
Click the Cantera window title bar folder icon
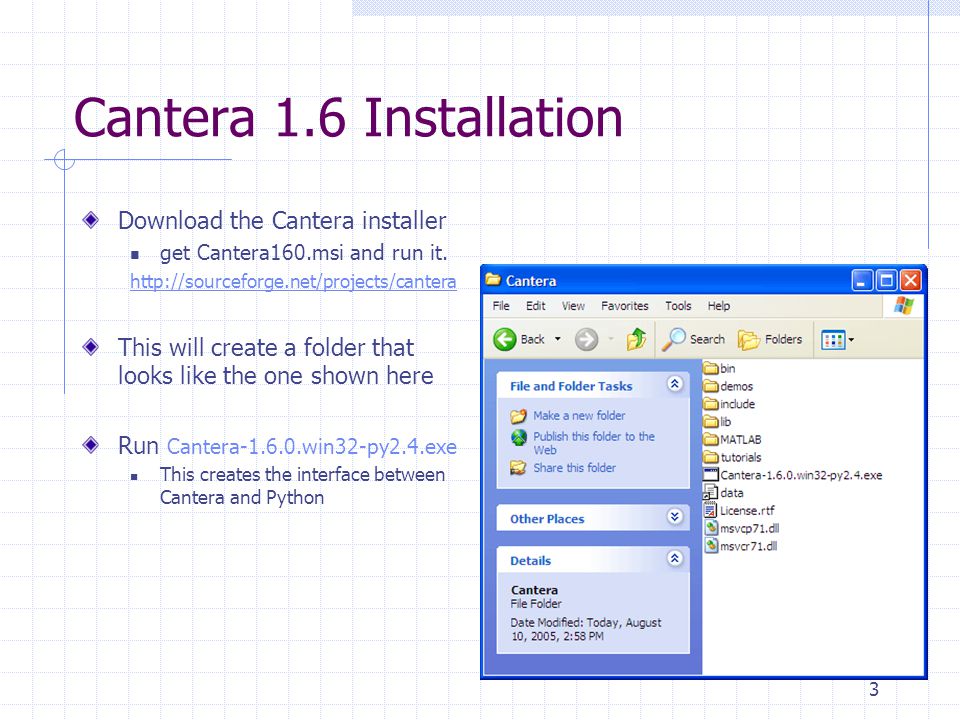[493, 280]
